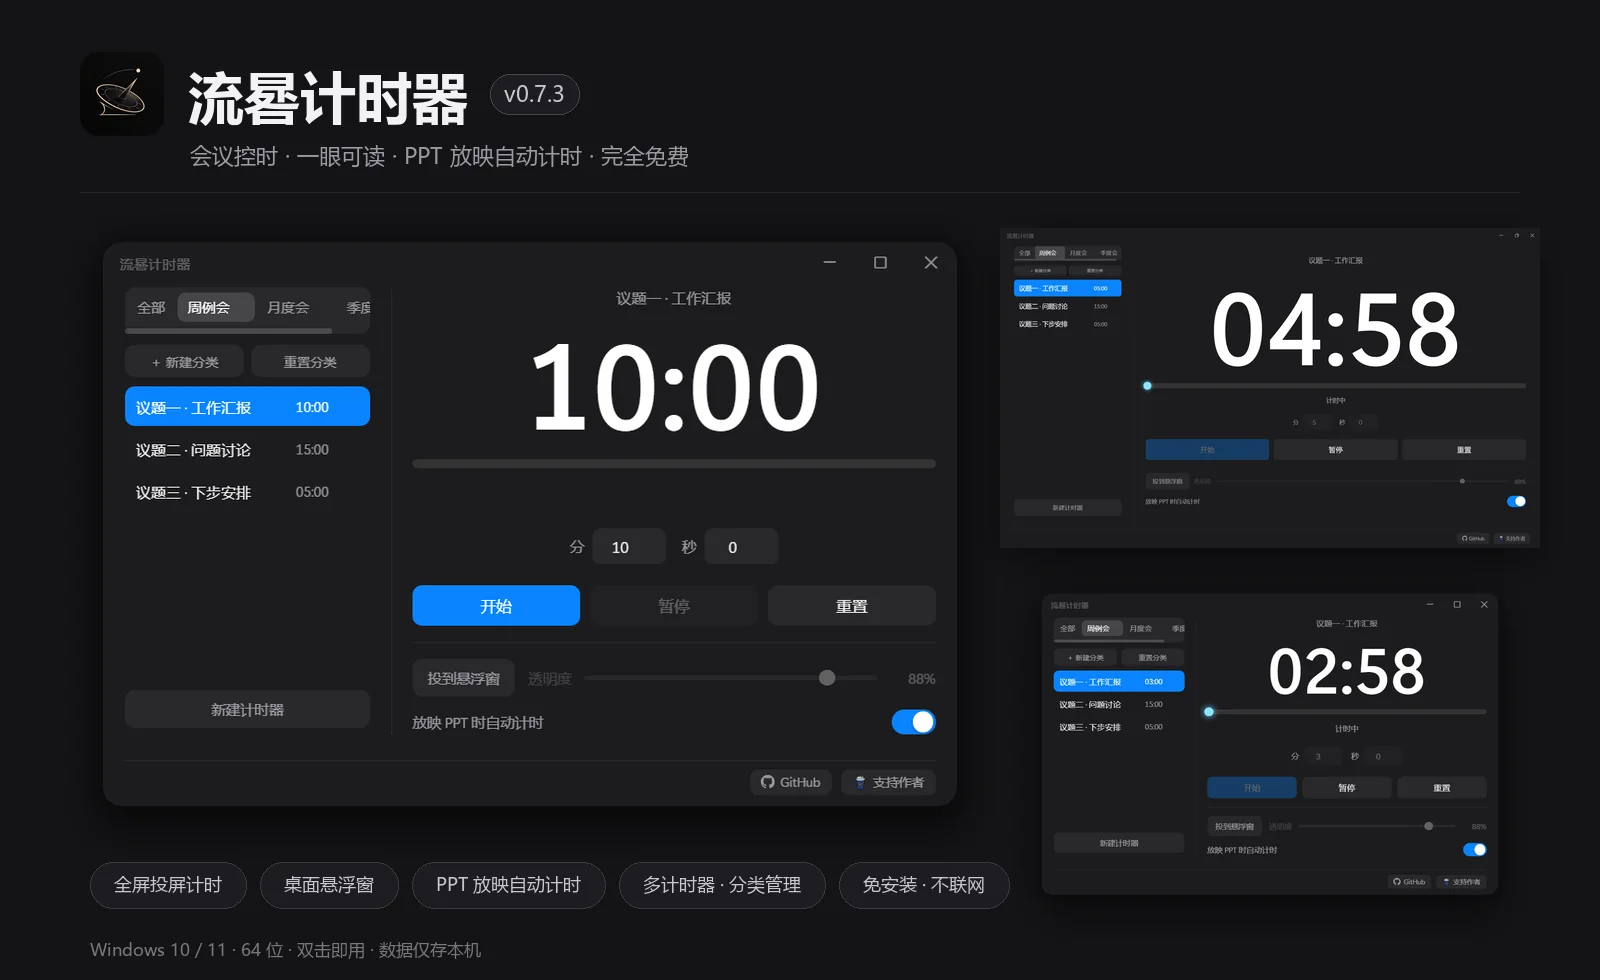Click 新建计时器 in the 10:00 window
The width and height of the screenshot is (1600, 980).
247,709
